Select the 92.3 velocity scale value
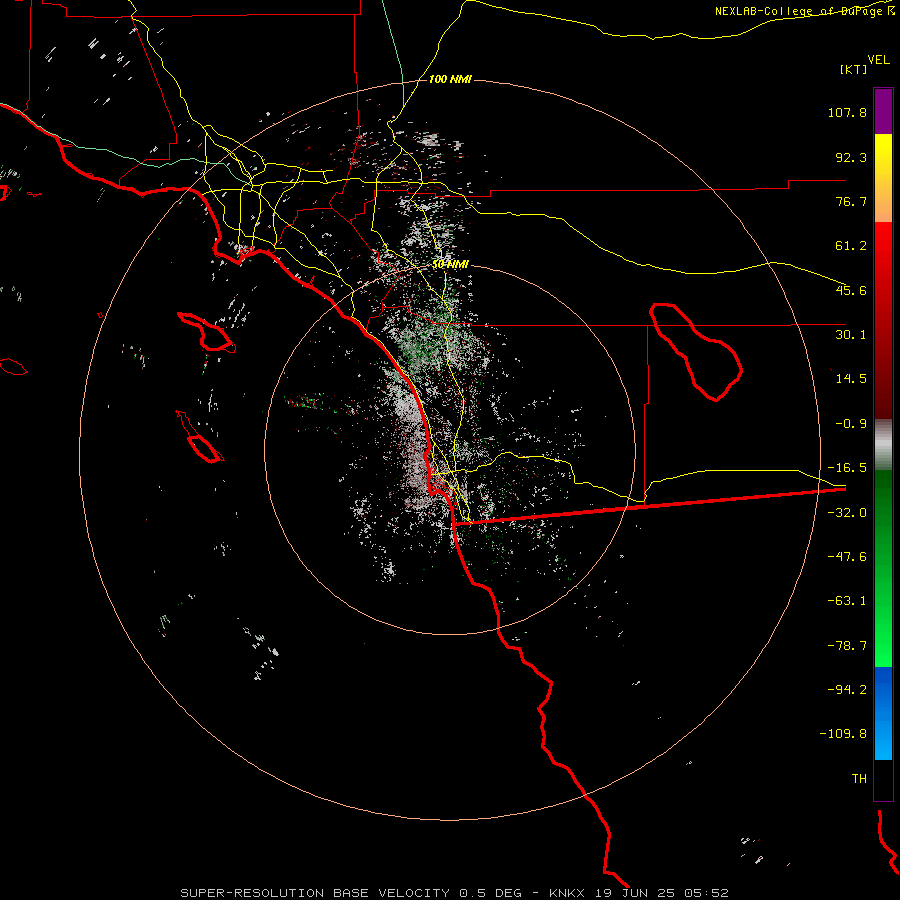900x900 pixels. pyautogui.click(x=851, y=157)
